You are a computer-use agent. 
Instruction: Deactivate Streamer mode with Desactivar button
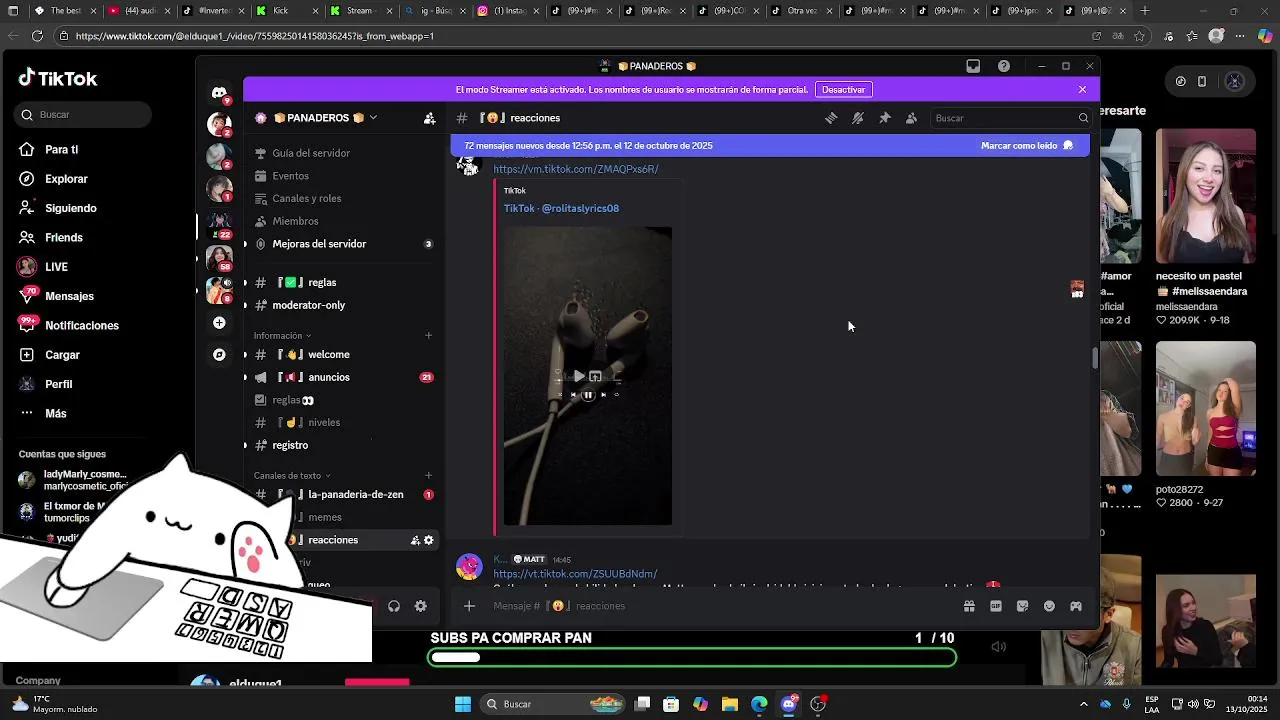coord(843,89)
